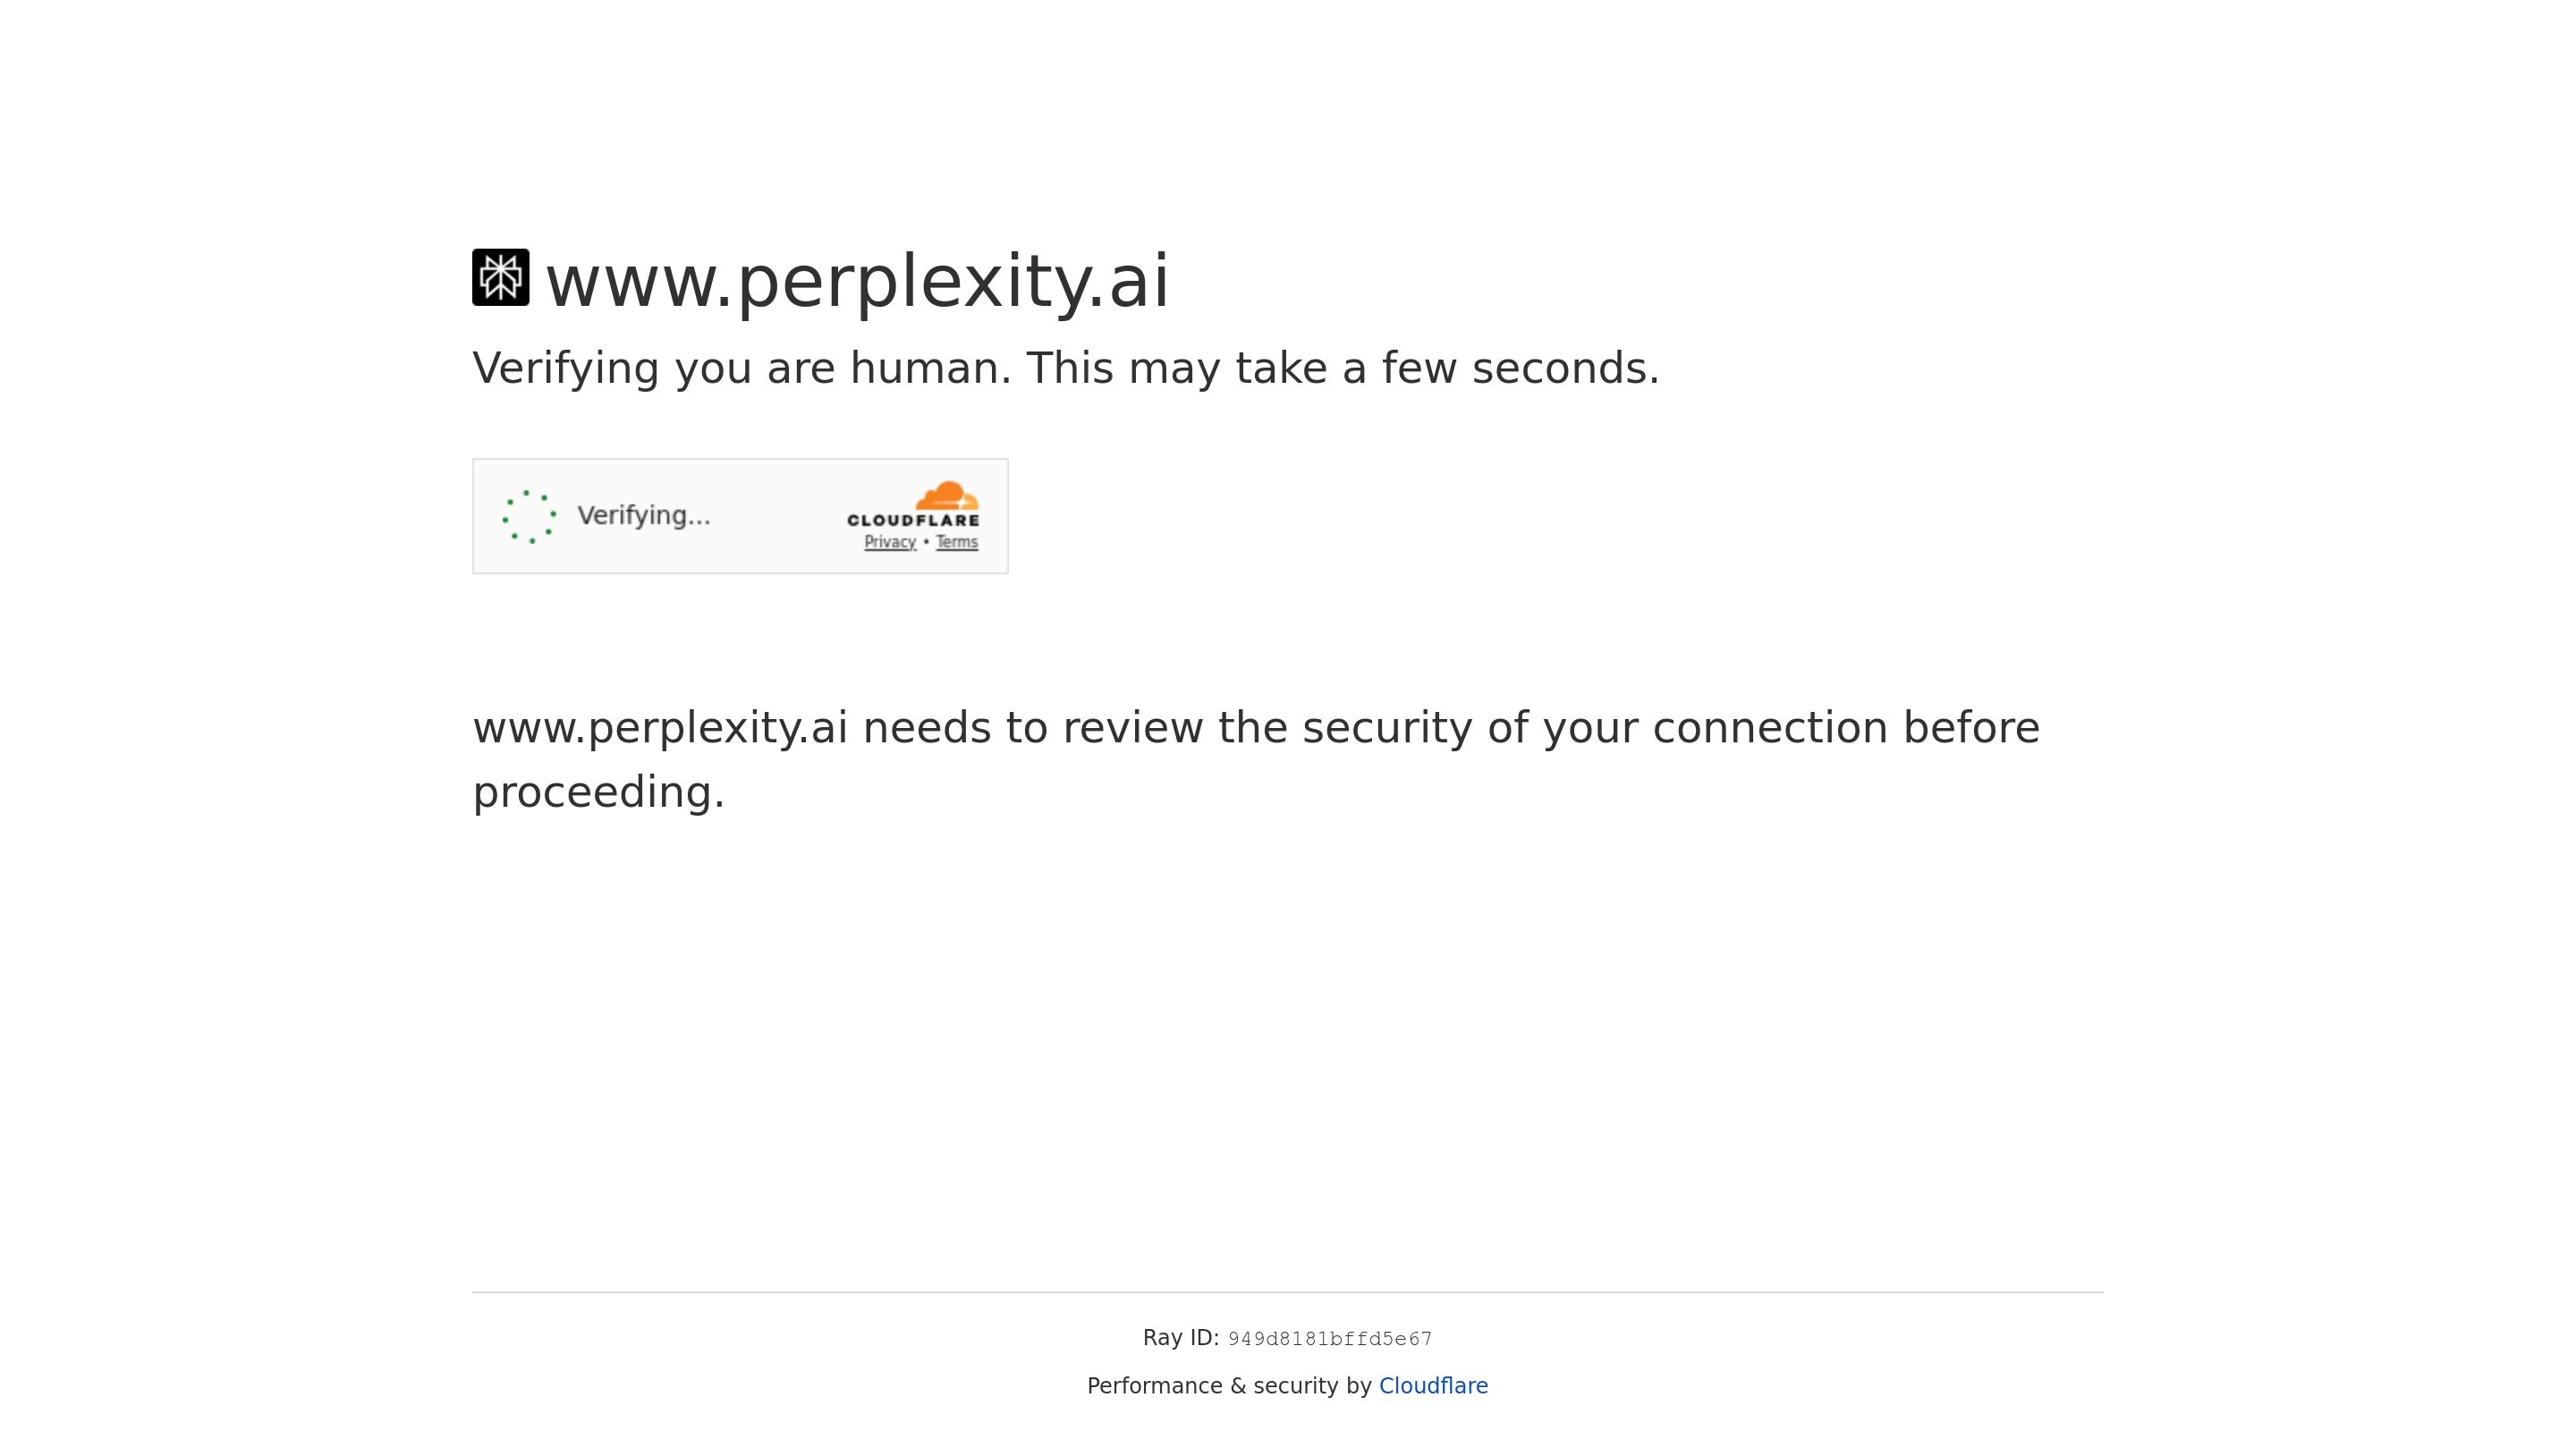Click the "Ray ID:" label
Viewport: 2576px width, 1431px height.
coord(1180,1338)
